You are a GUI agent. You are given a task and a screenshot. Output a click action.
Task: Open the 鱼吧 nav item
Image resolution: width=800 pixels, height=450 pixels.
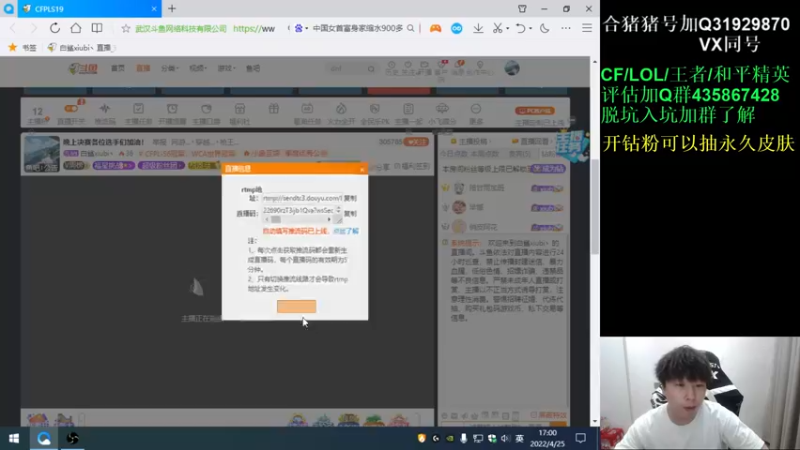click(253, 68)
